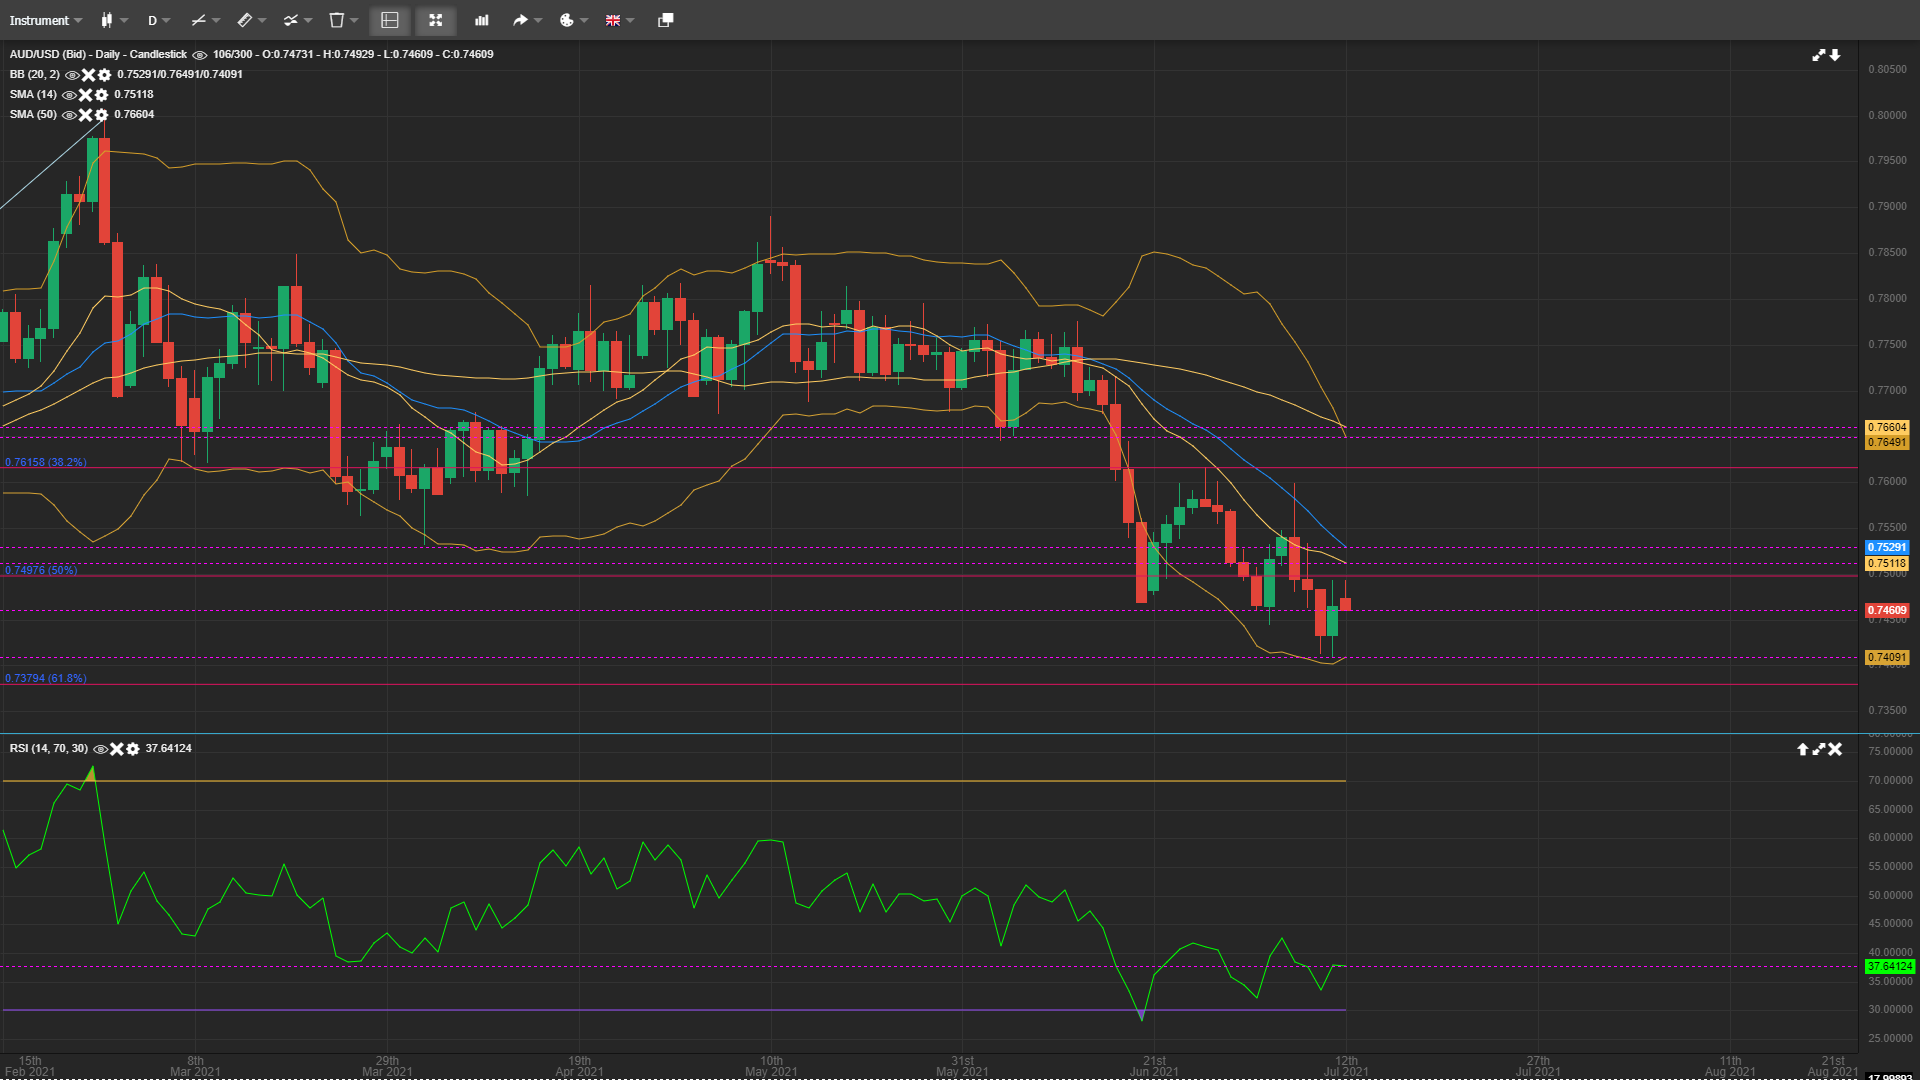Image resolution: width=1920 pixels, height=1080 pixels.
Task: Select the 0.73794 (61.8%) Fibonacci level label
Action: (46, 678)
